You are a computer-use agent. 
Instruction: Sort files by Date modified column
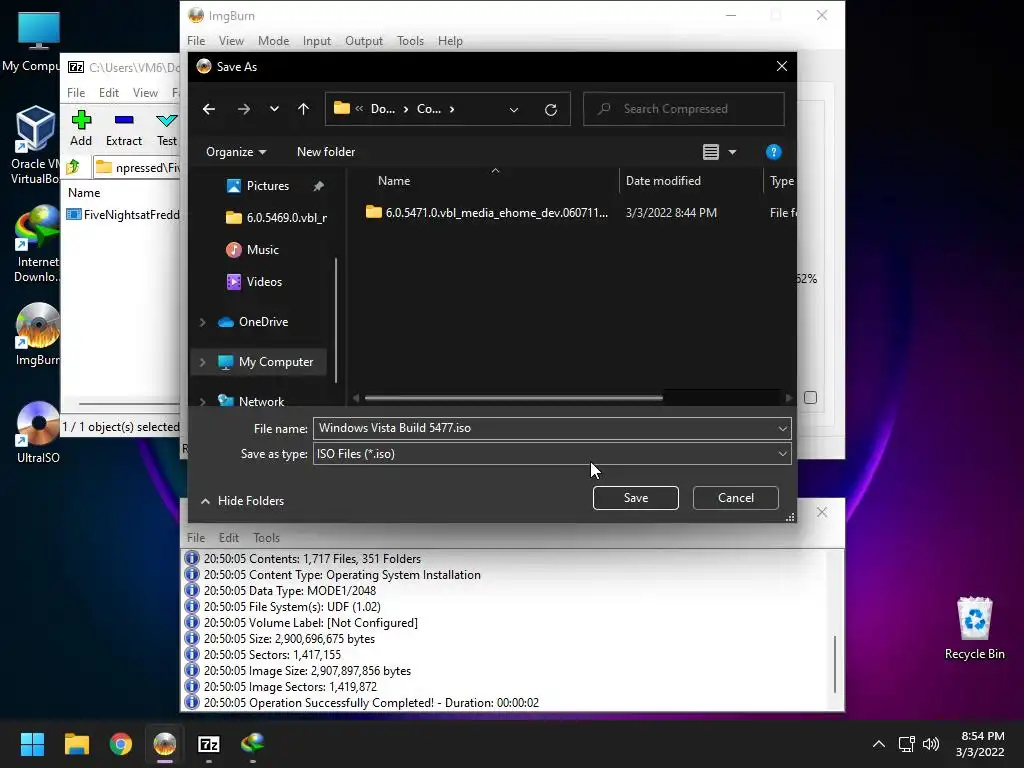point(663,181)
